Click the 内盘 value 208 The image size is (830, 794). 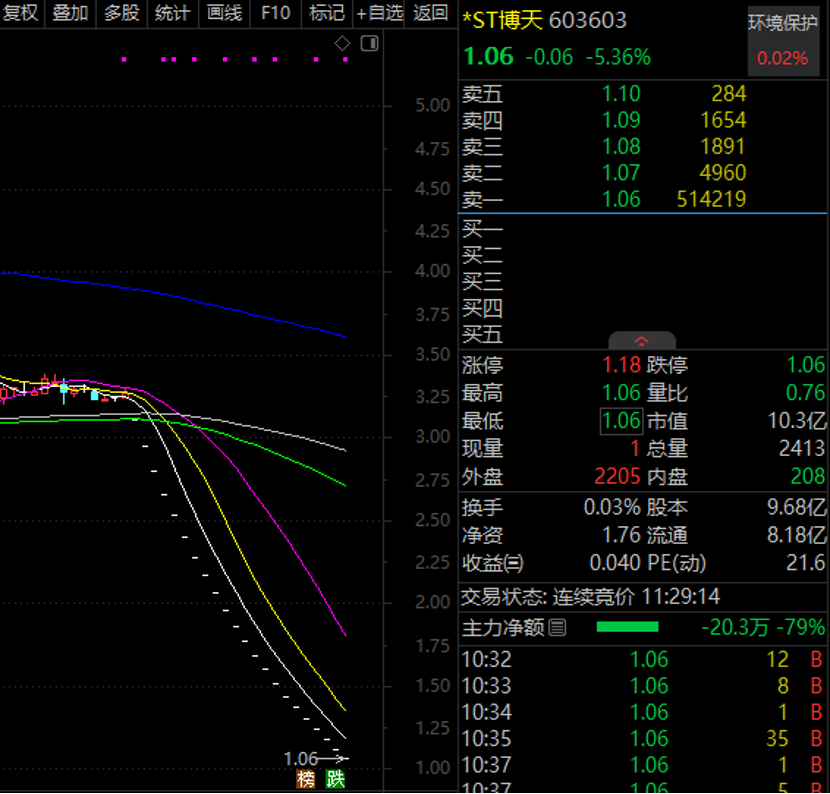(x=808, y=477)
